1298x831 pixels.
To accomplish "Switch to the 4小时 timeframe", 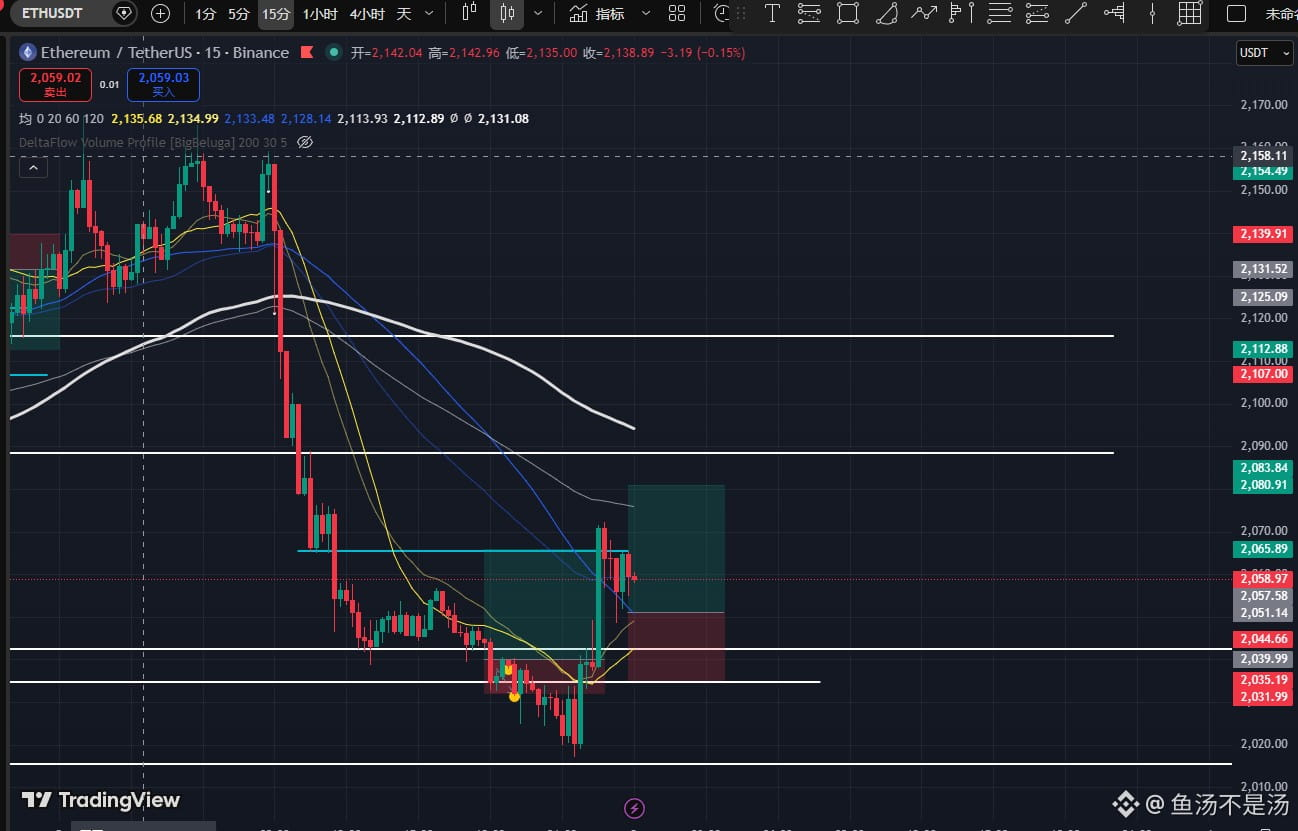I will tap(367, 14).
